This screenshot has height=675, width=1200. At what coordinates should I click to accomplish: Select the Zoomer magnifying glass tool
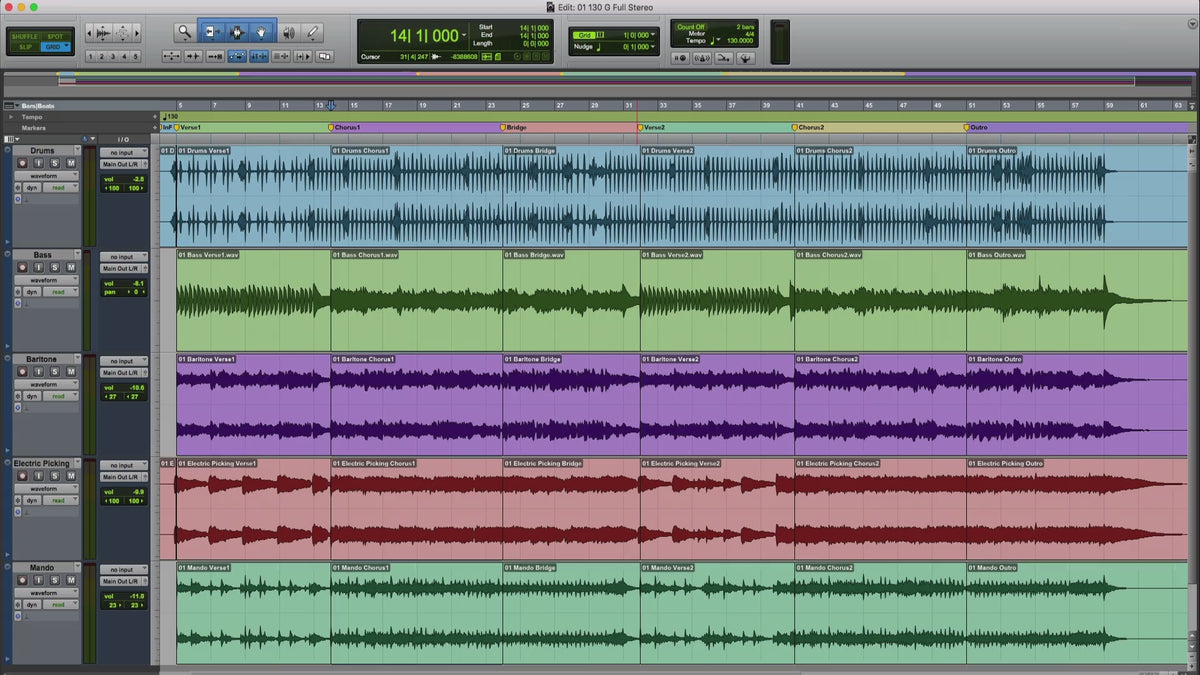pyautogui.click(x=185, y=32)
